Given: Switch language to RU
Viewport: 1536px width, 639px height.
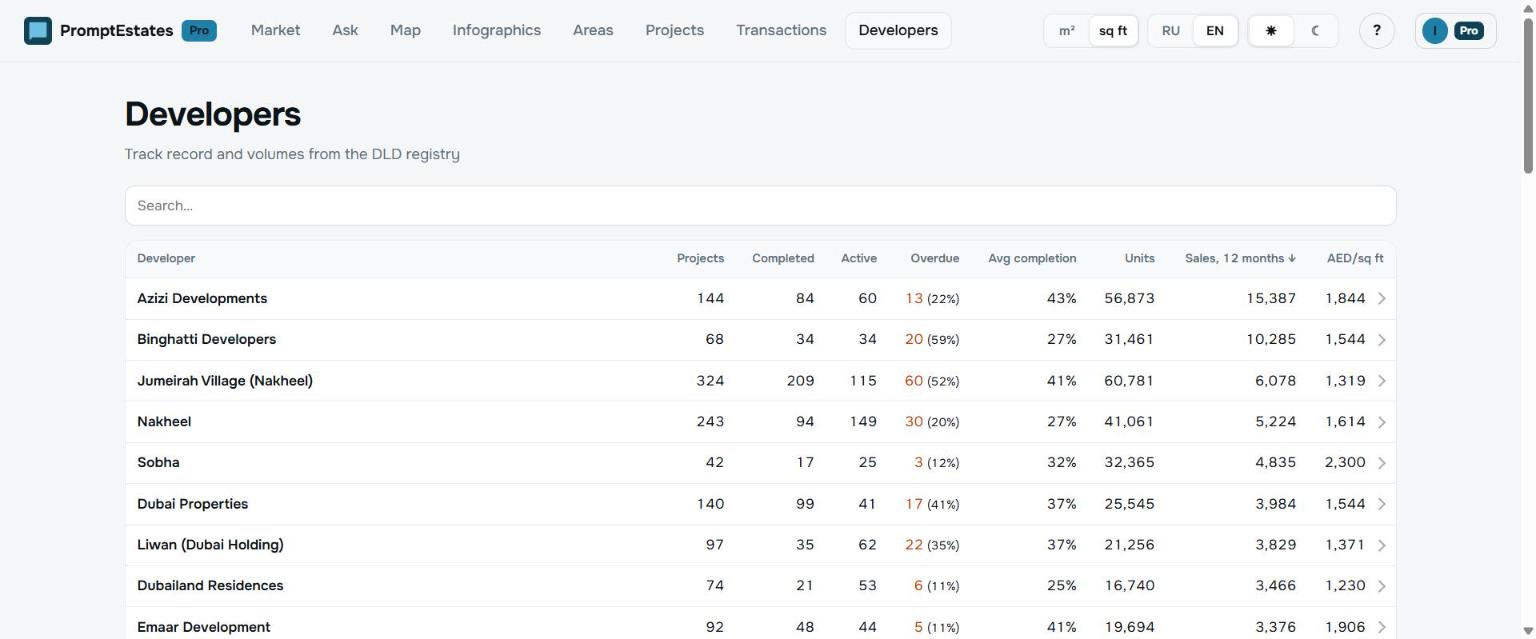Looking at the screenshot, I should click(x=1171, y=31).
